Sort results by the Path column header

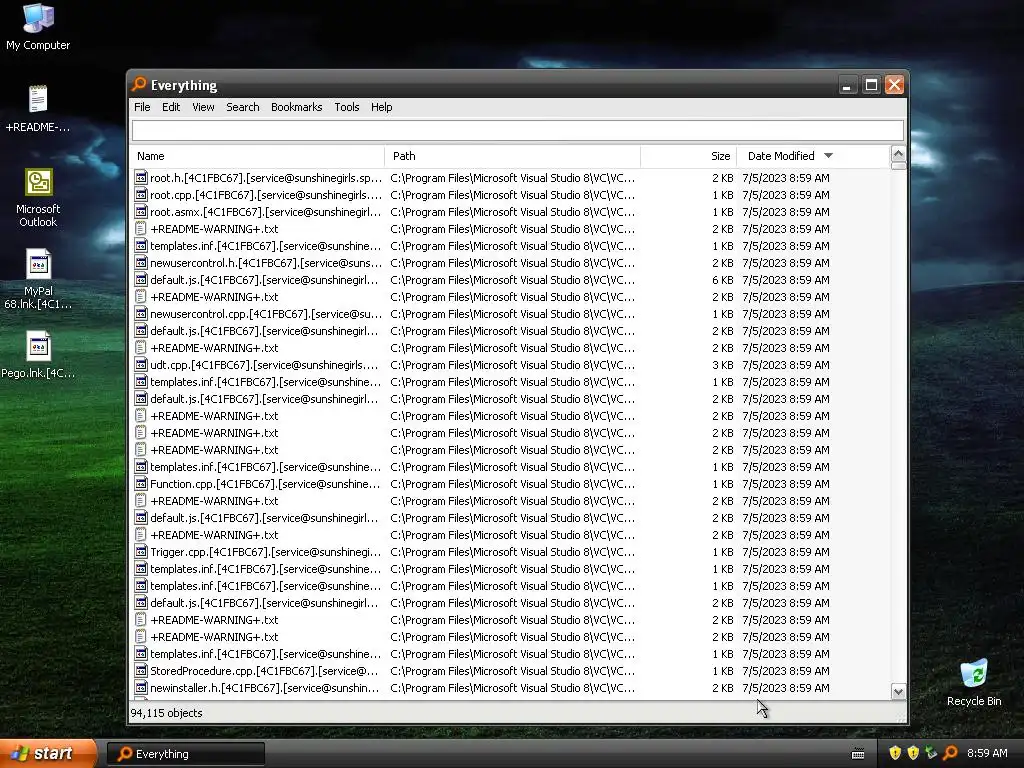(512, 156)
